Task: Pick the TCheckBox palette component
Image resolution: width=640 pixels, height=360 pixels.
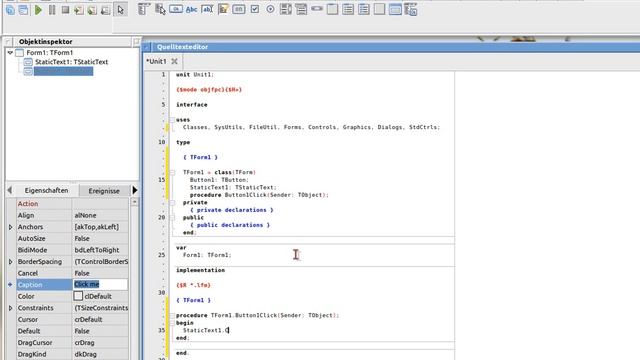Action: tap(255, 9)
